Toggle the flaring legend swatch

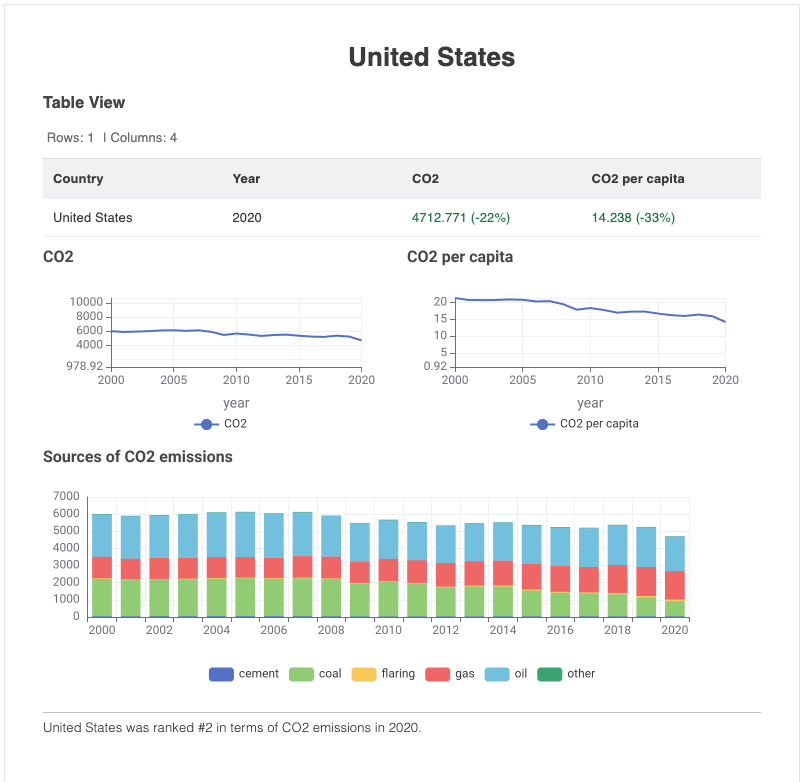click(364, 674)
